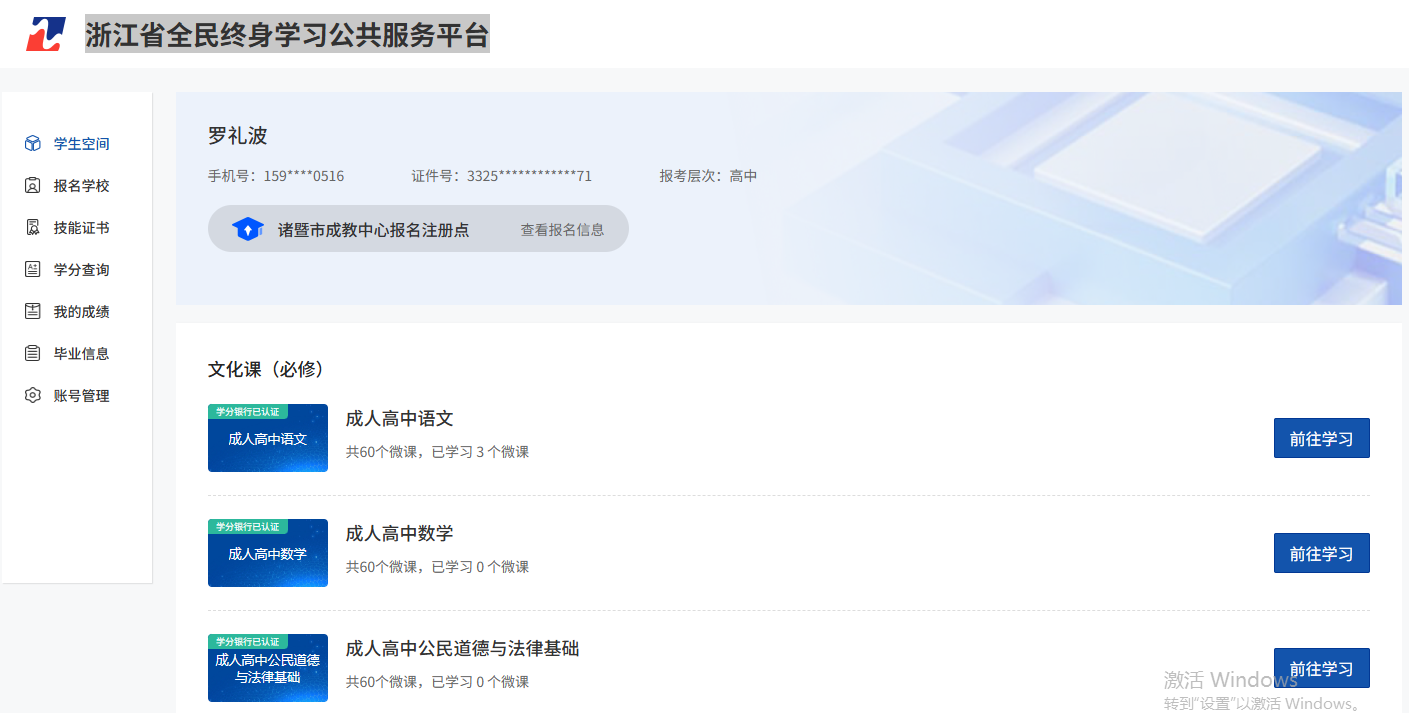
Task: Click the 报名学校 sidebar icon
Action: (33, 186)
